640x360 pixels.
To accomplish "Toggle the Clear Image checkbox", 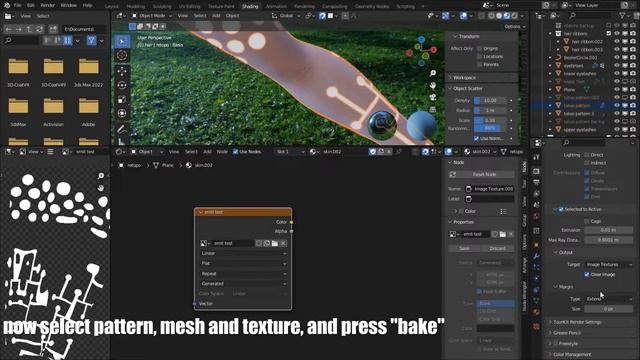I will (x=587, y=275).
